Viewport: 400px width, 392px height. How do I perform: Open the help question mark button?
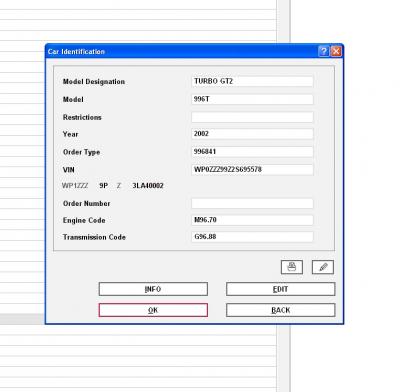[324, 51]
